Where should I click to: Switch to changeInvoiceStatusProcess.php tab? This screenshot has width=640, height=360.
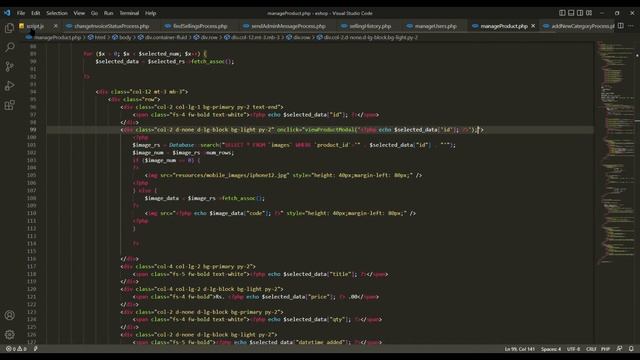(108, 26)
